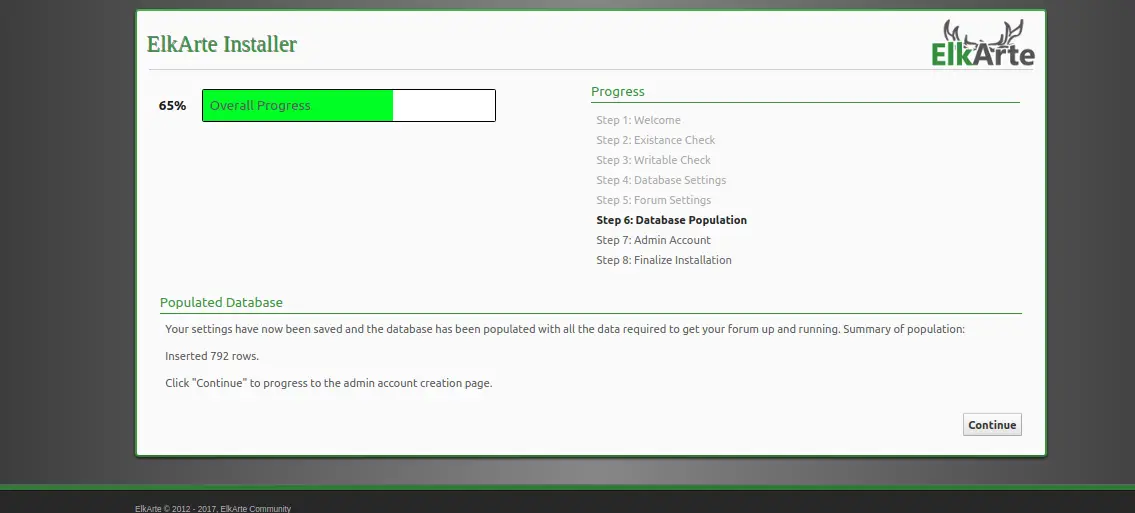This screenshot has height=513, width=1135.
Task: Click the ElkArte logo image
Action: (x=983, y=43)
